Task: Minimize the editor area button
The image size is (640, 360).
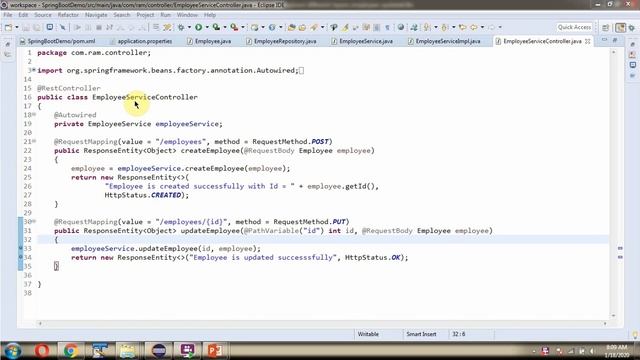Action: pyautogui.click(x=604, y=40)
